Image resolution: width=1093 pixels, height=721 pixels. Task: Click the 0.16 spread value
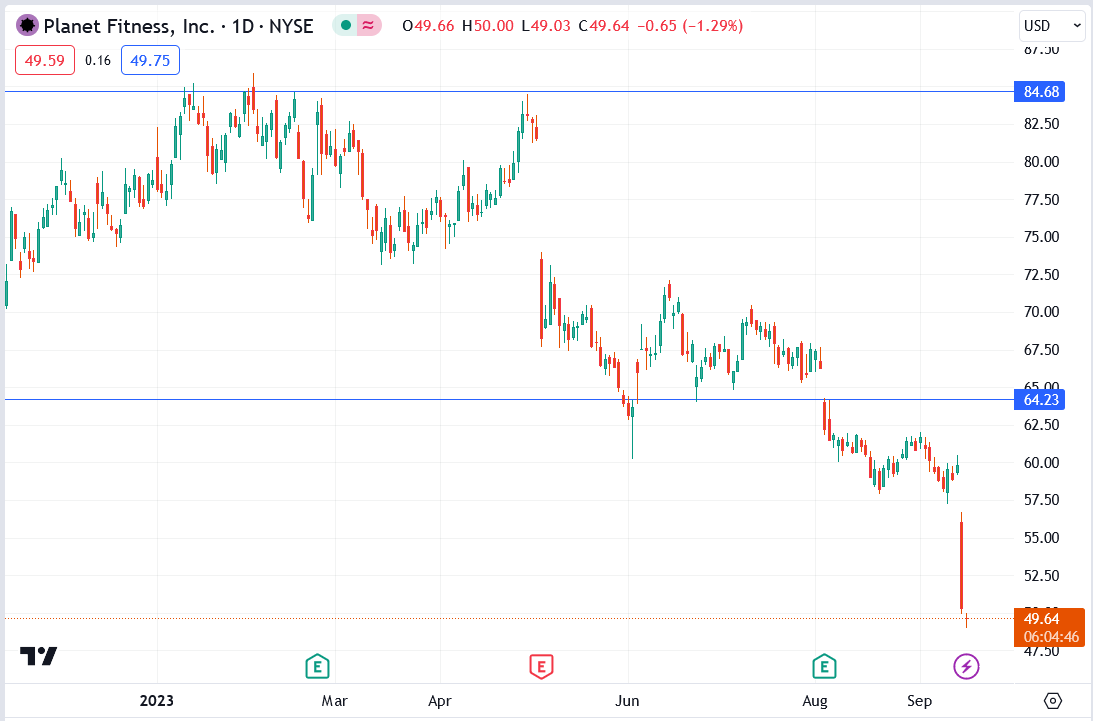pyautogui.click(x=98, y=61)
